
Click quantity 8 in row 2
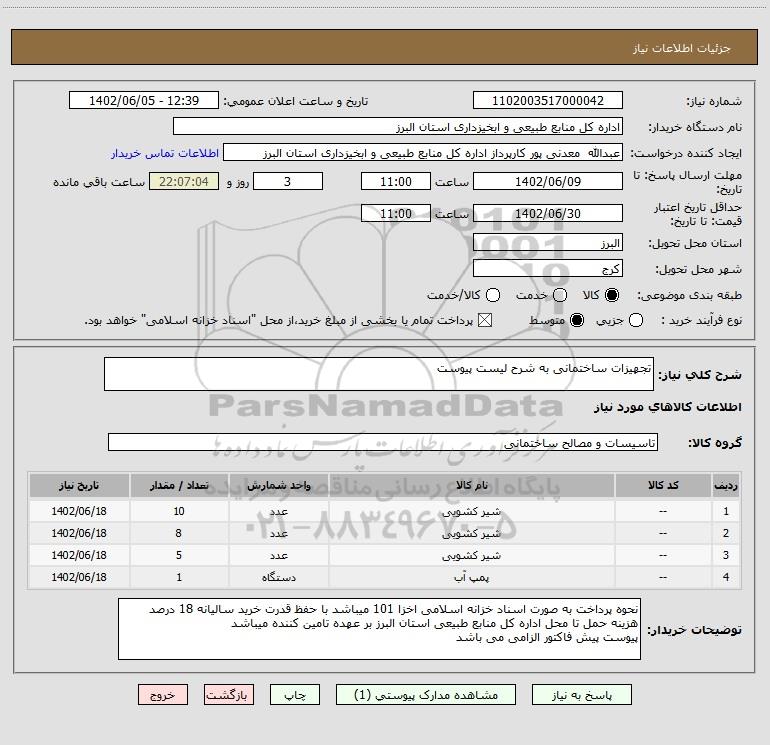coord(179,533)
